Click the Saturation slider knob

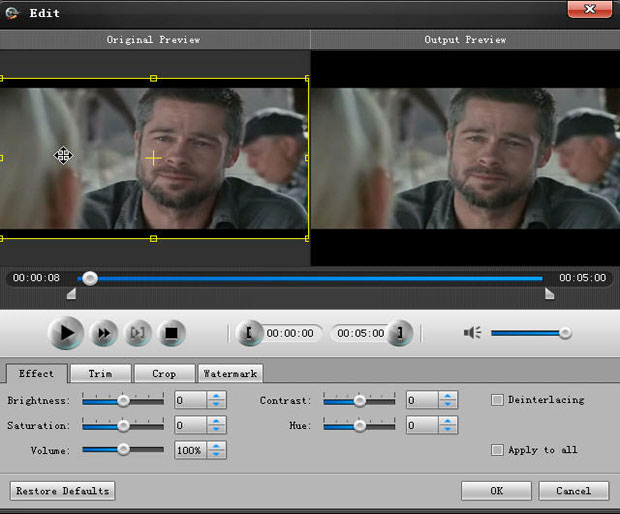point(123,426)
